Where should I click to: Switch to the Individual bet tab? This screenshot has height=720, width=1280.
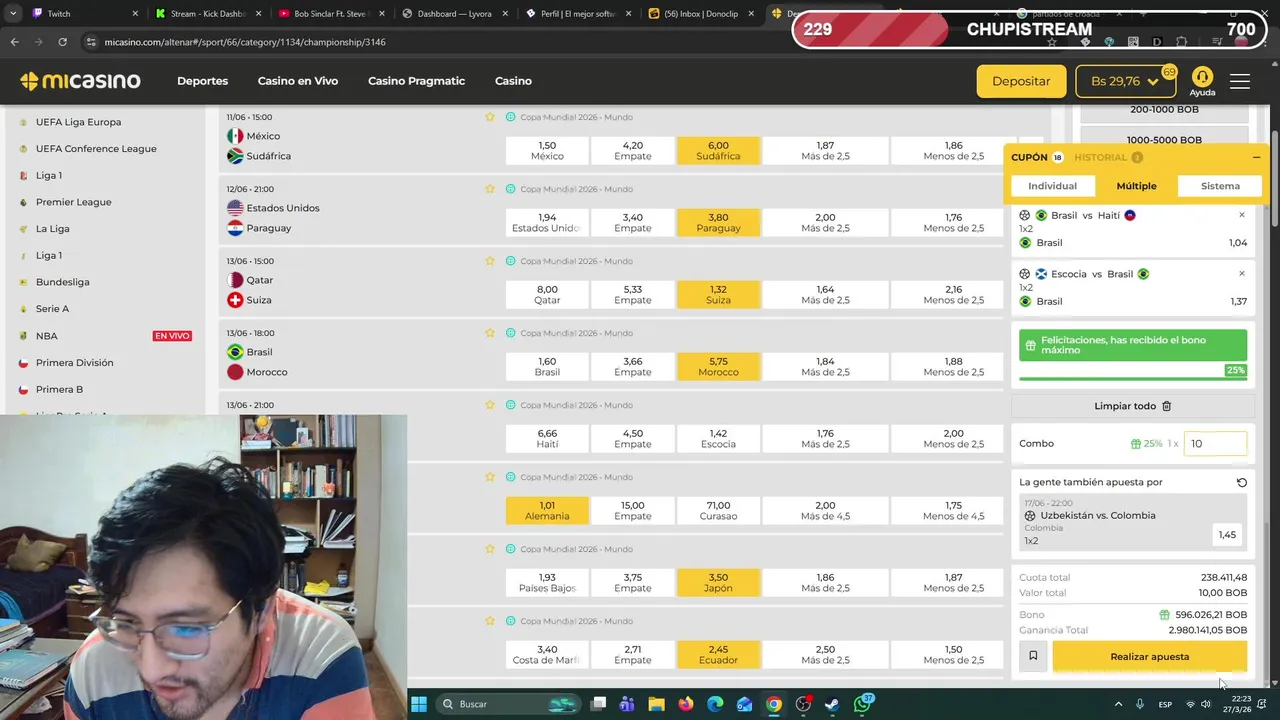click(x=1052, y=186)
